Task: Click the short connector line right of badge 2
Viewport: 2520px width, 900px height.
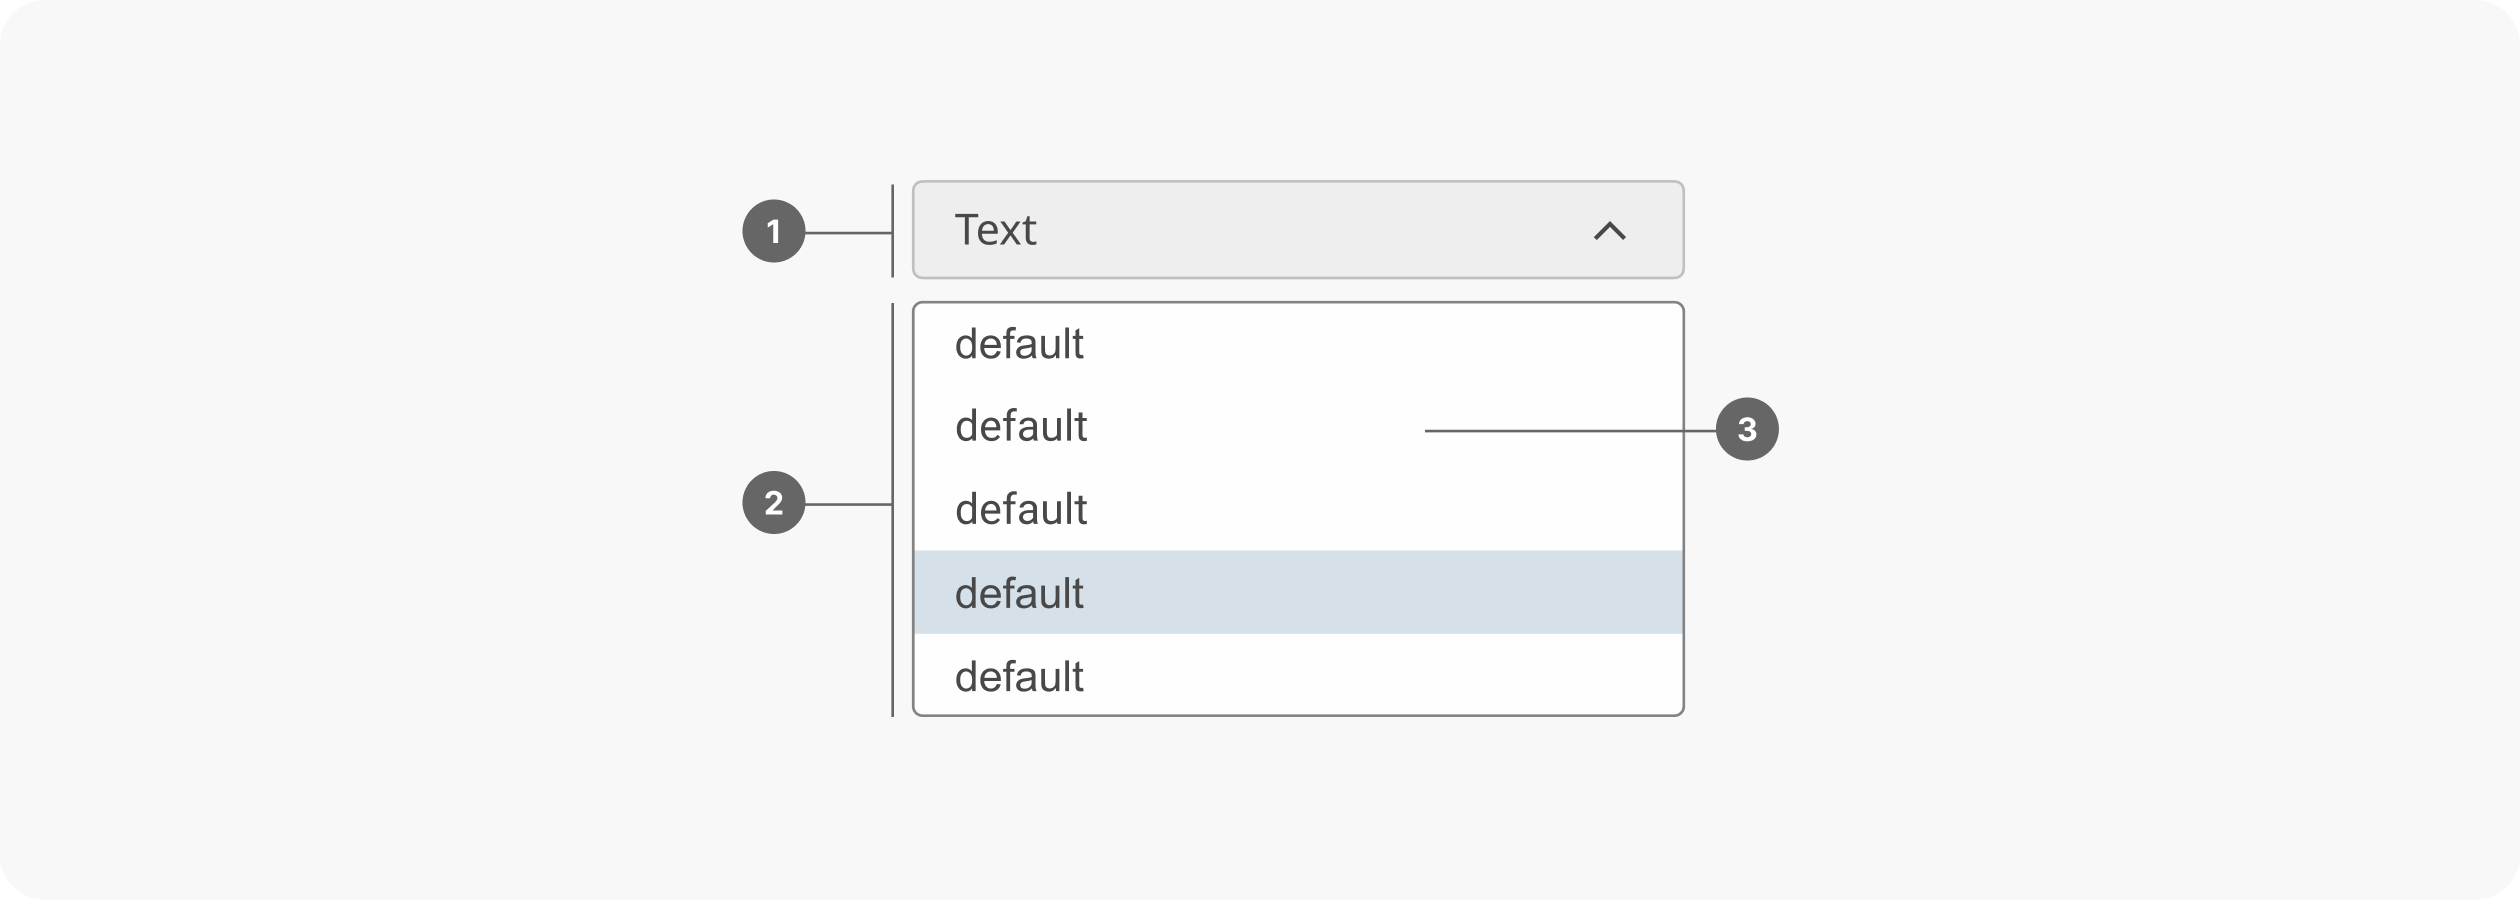Action: click(x=848, y=504)
